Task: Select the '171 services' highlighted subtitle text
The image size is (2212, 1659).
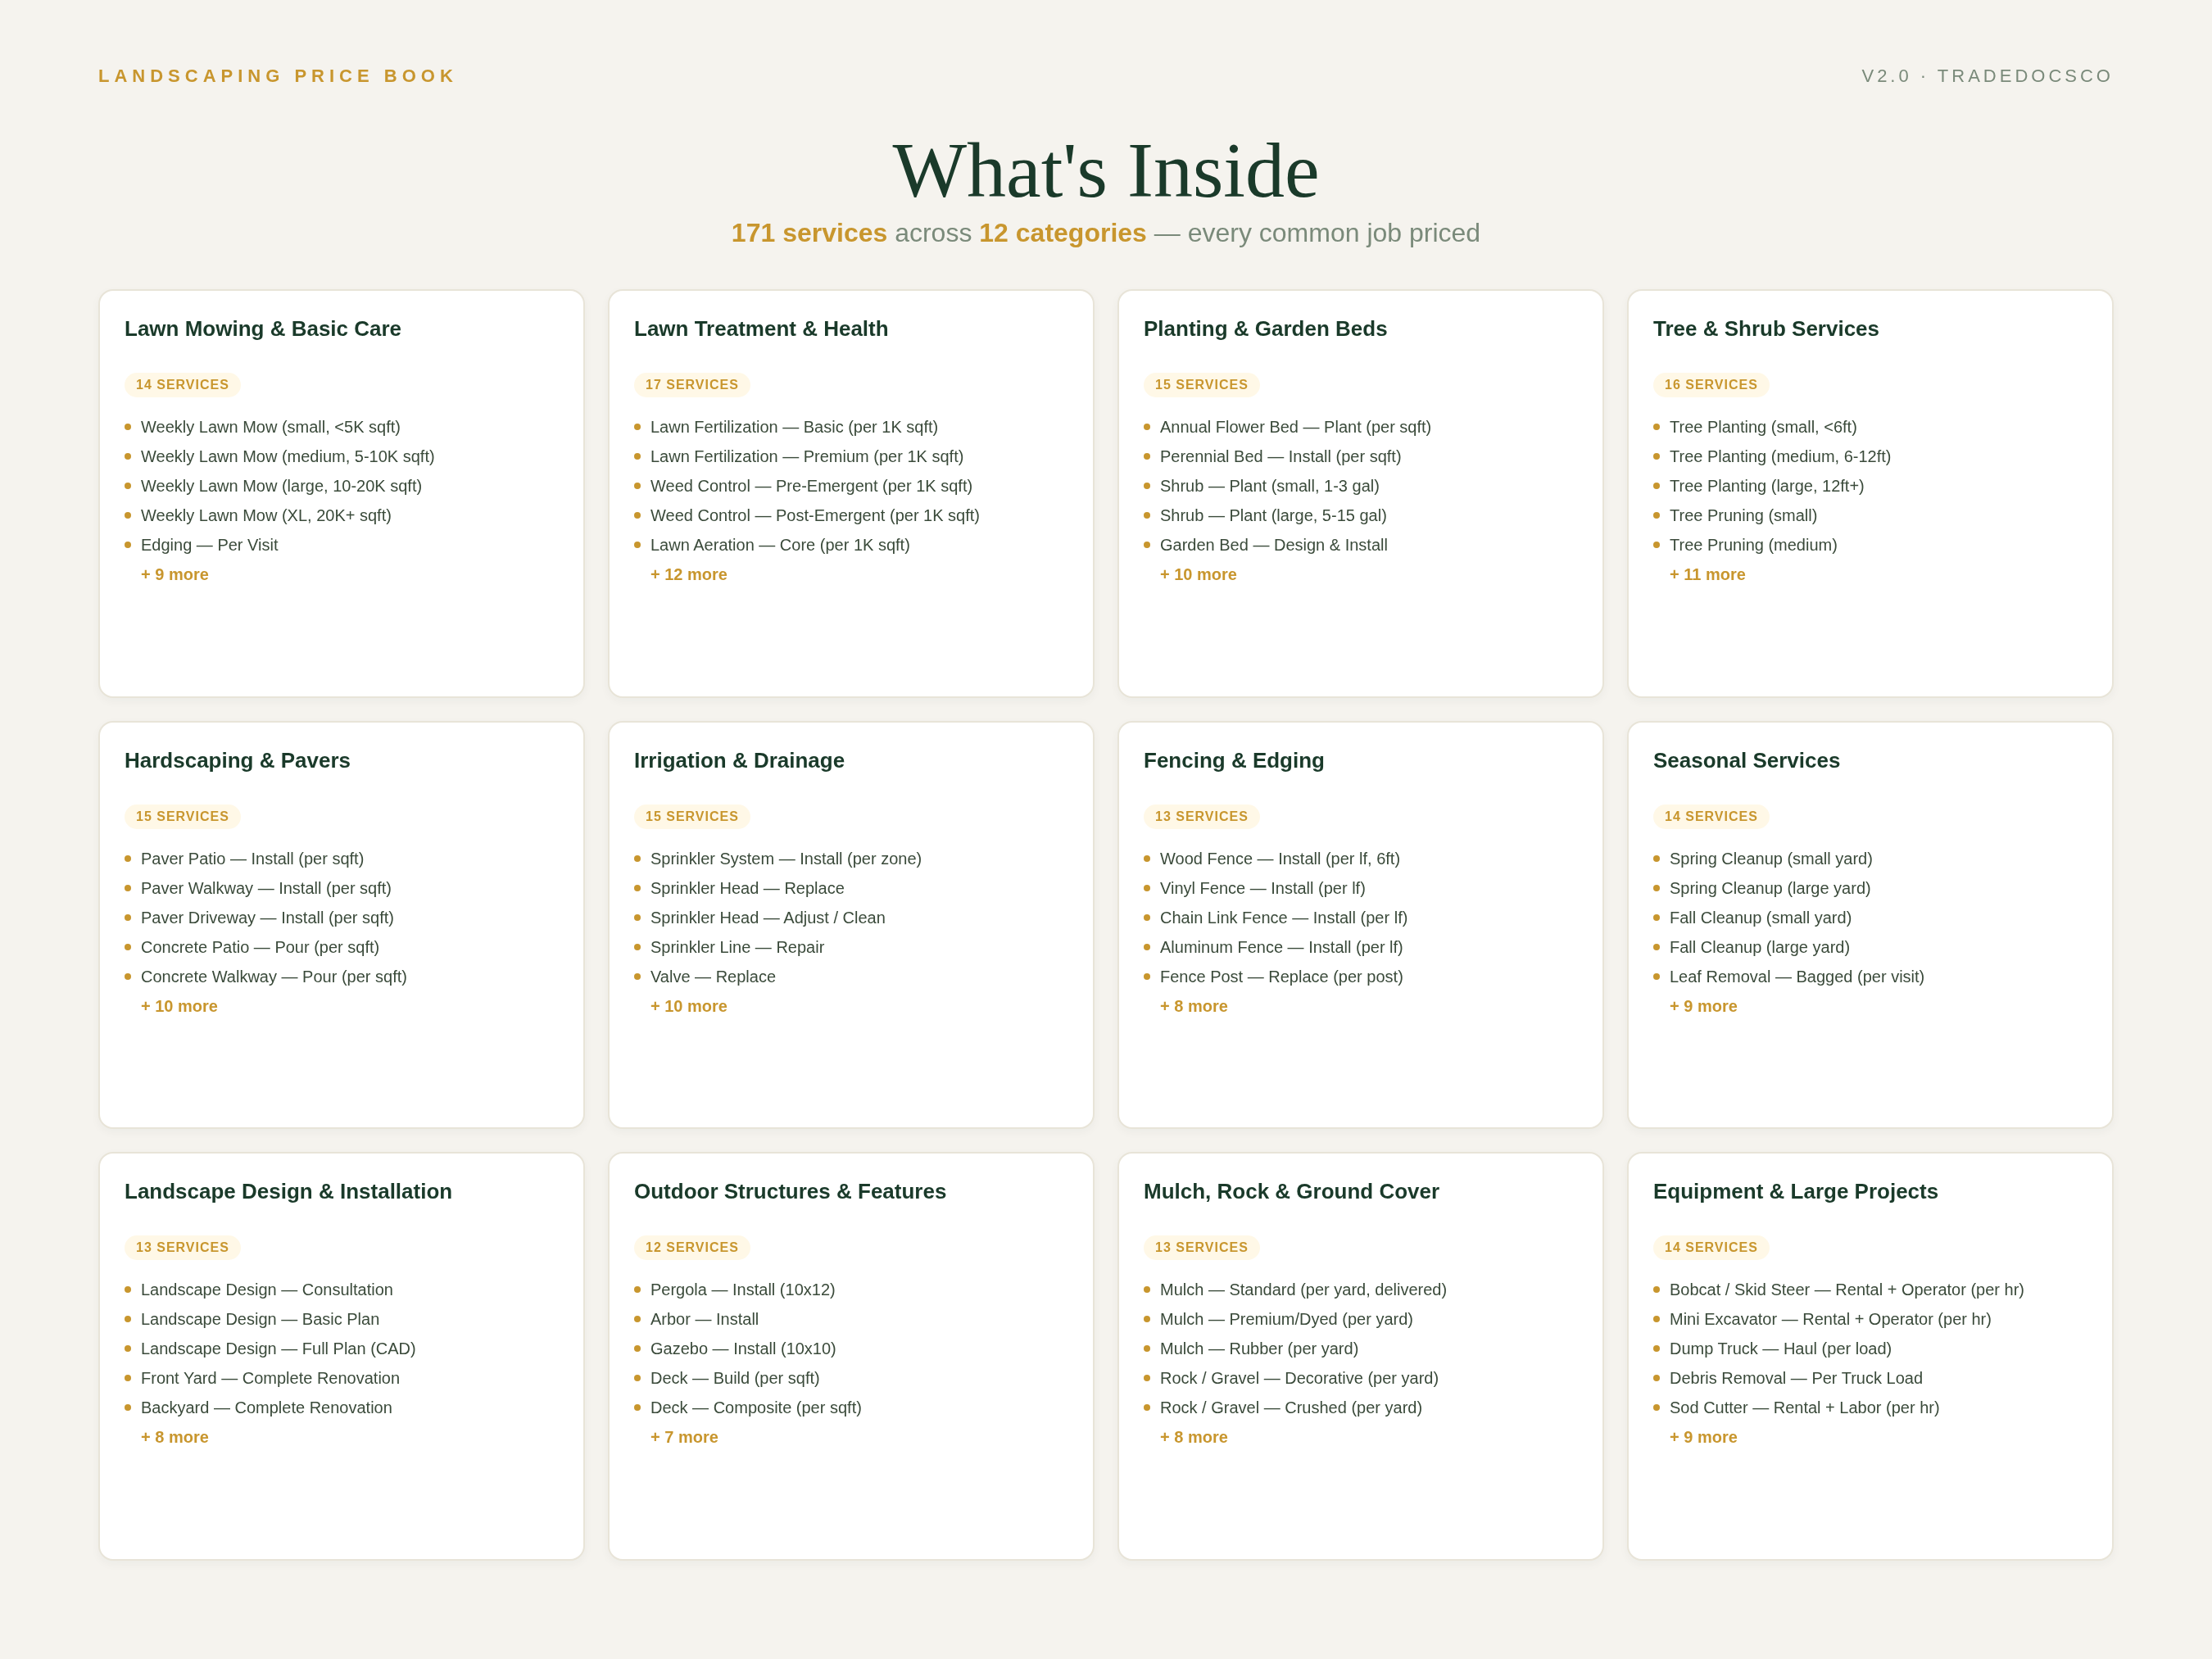Action: (x=809, y=233)
